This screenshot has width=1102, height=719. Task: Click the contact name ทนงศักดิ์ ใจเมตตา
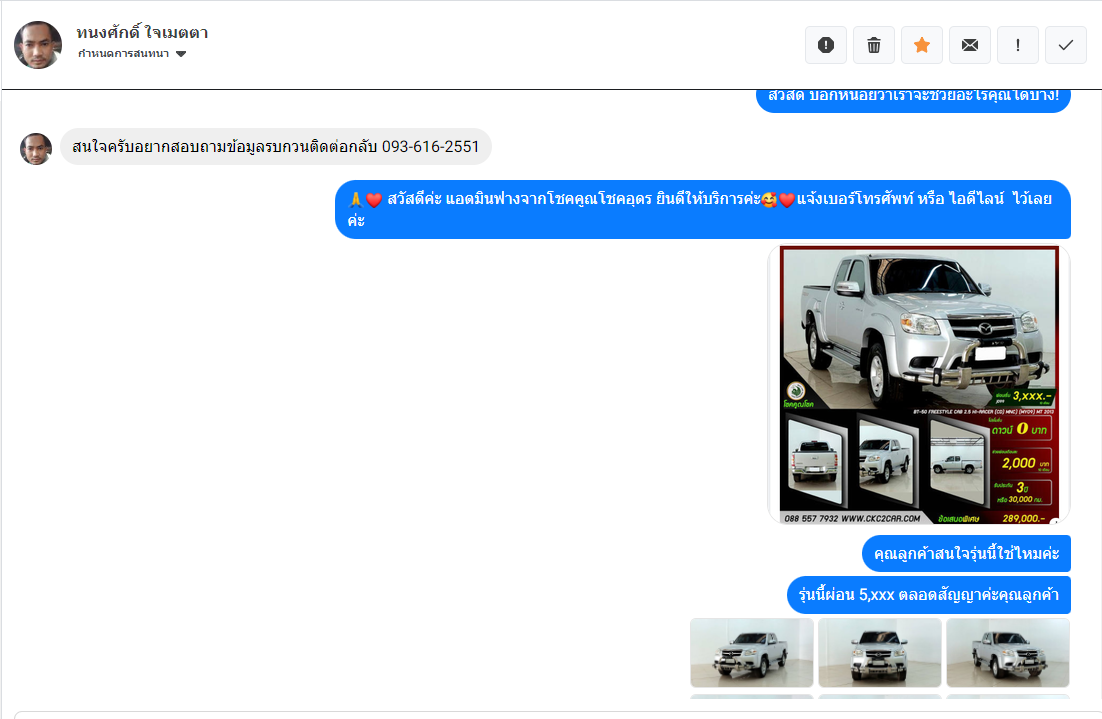[142, 32]
